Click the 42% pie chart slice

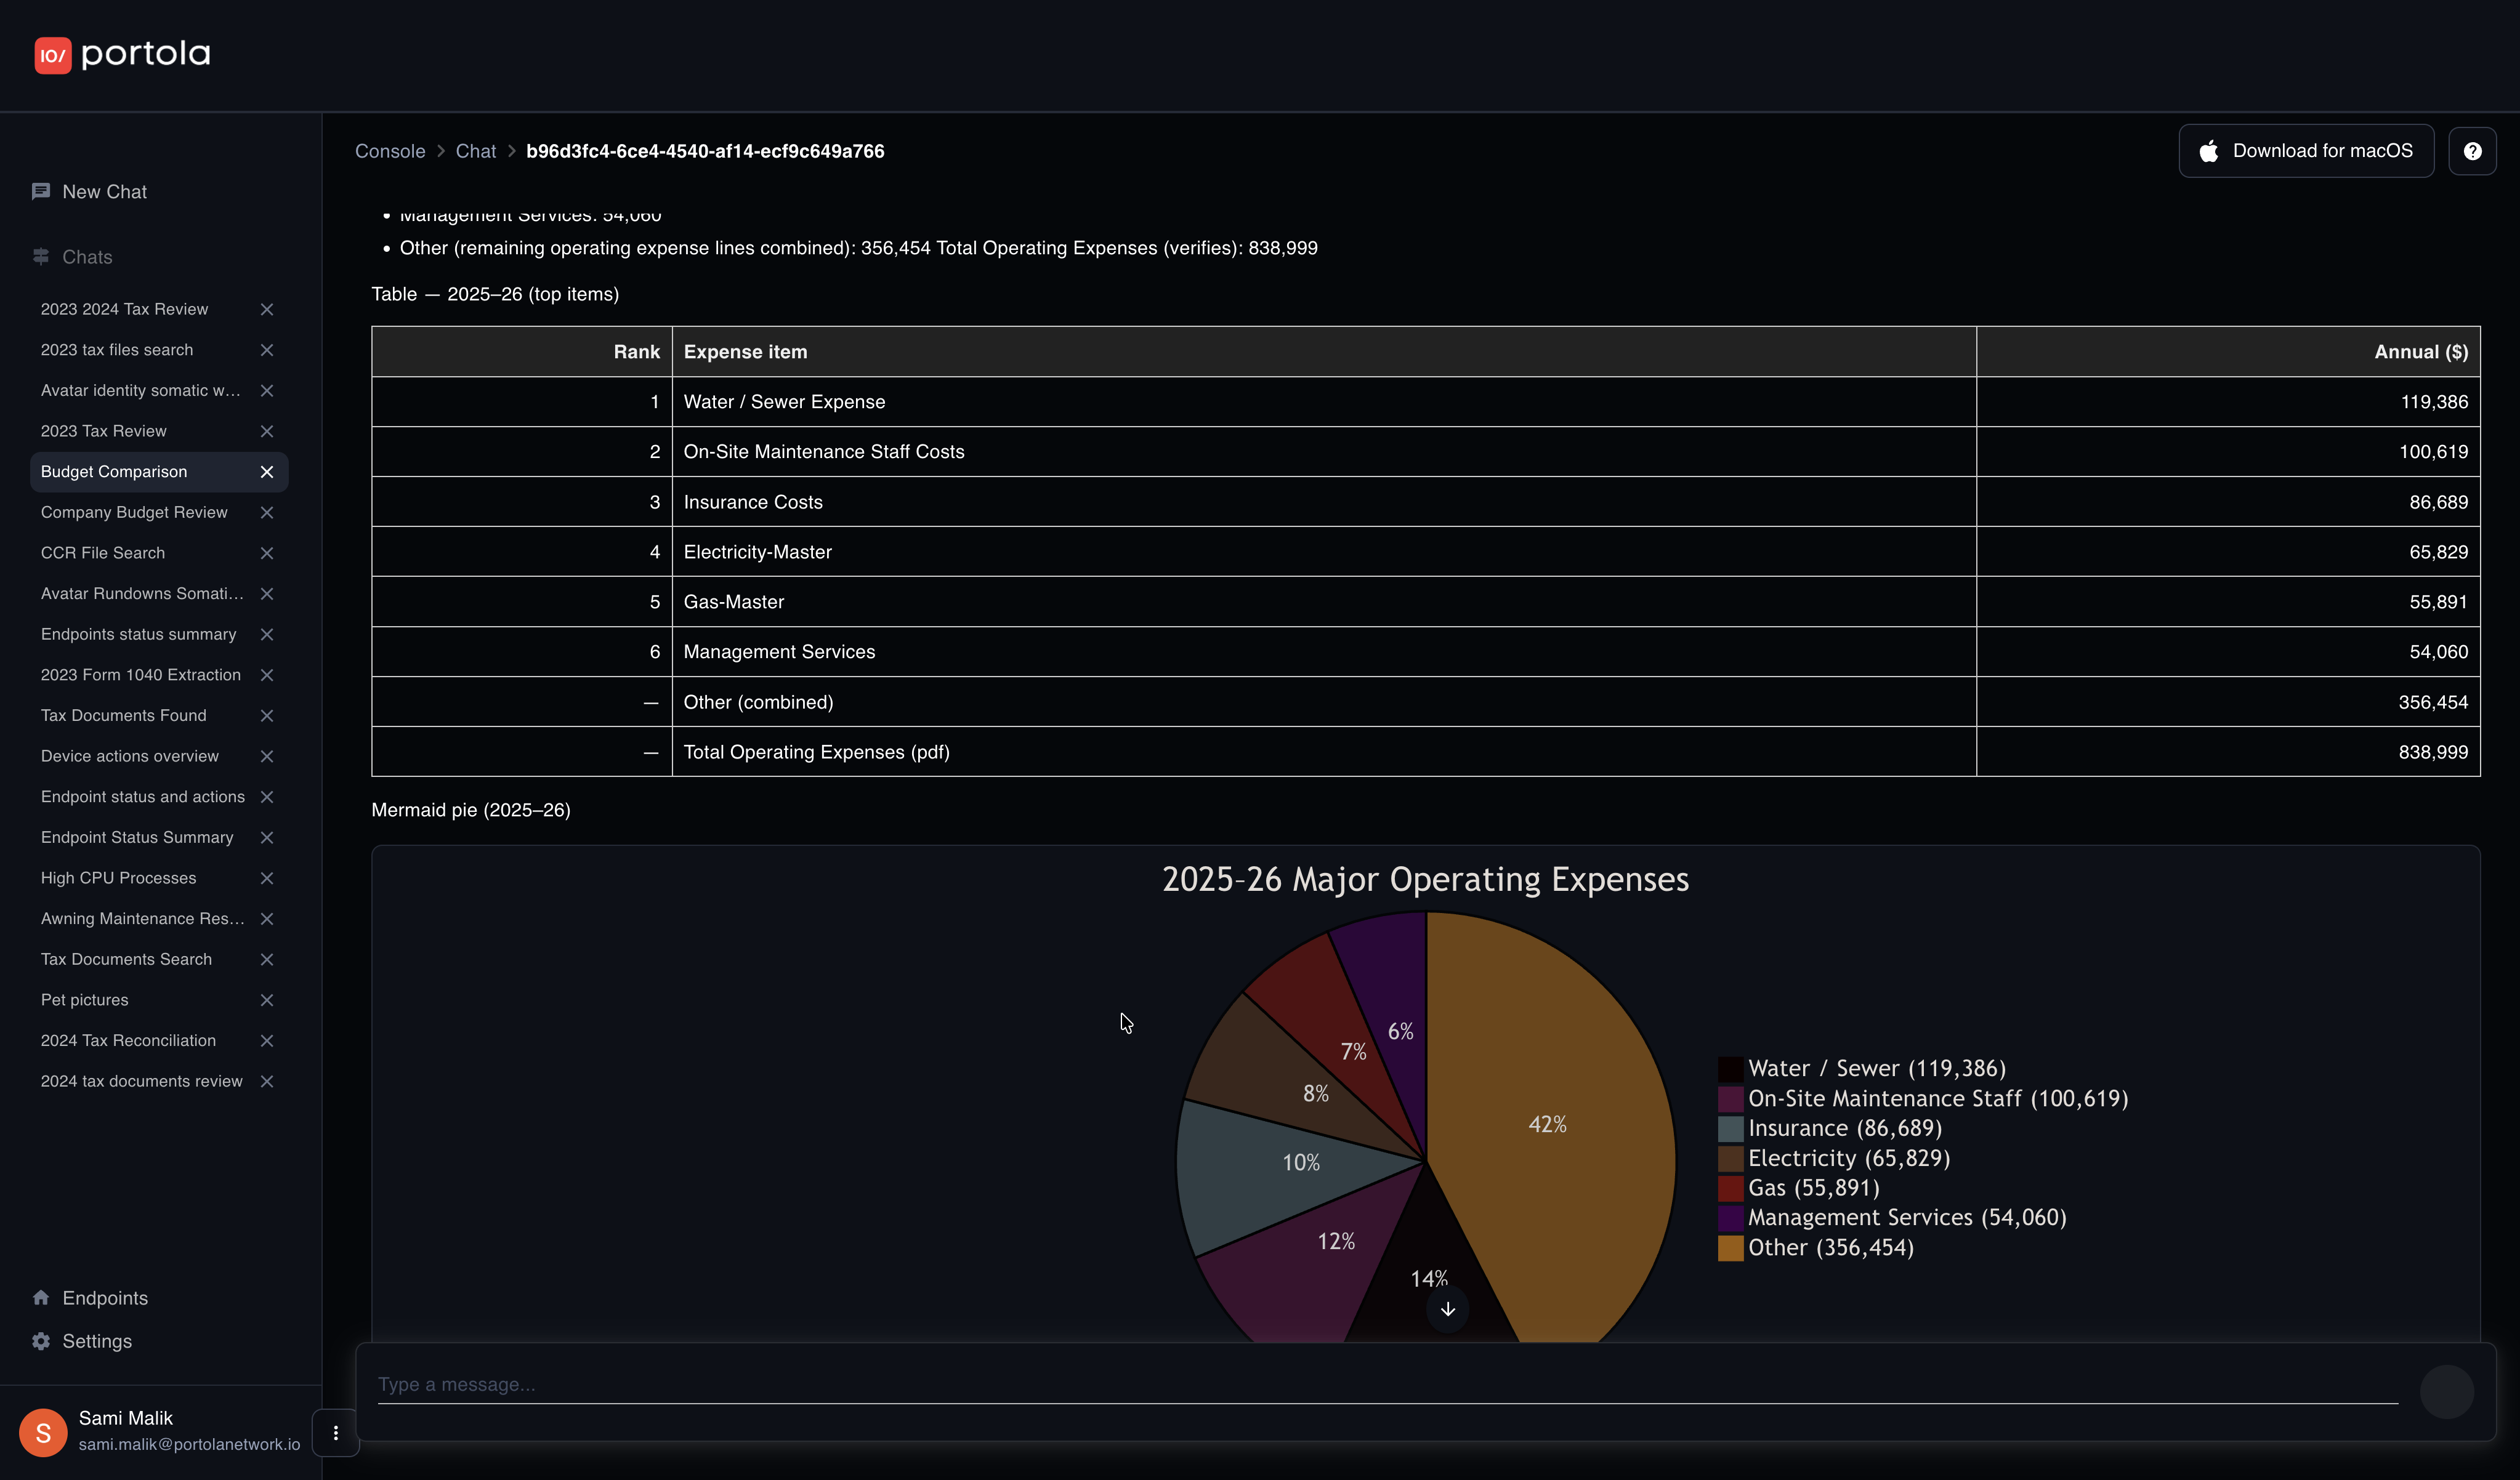(x=1546, y=1124)
